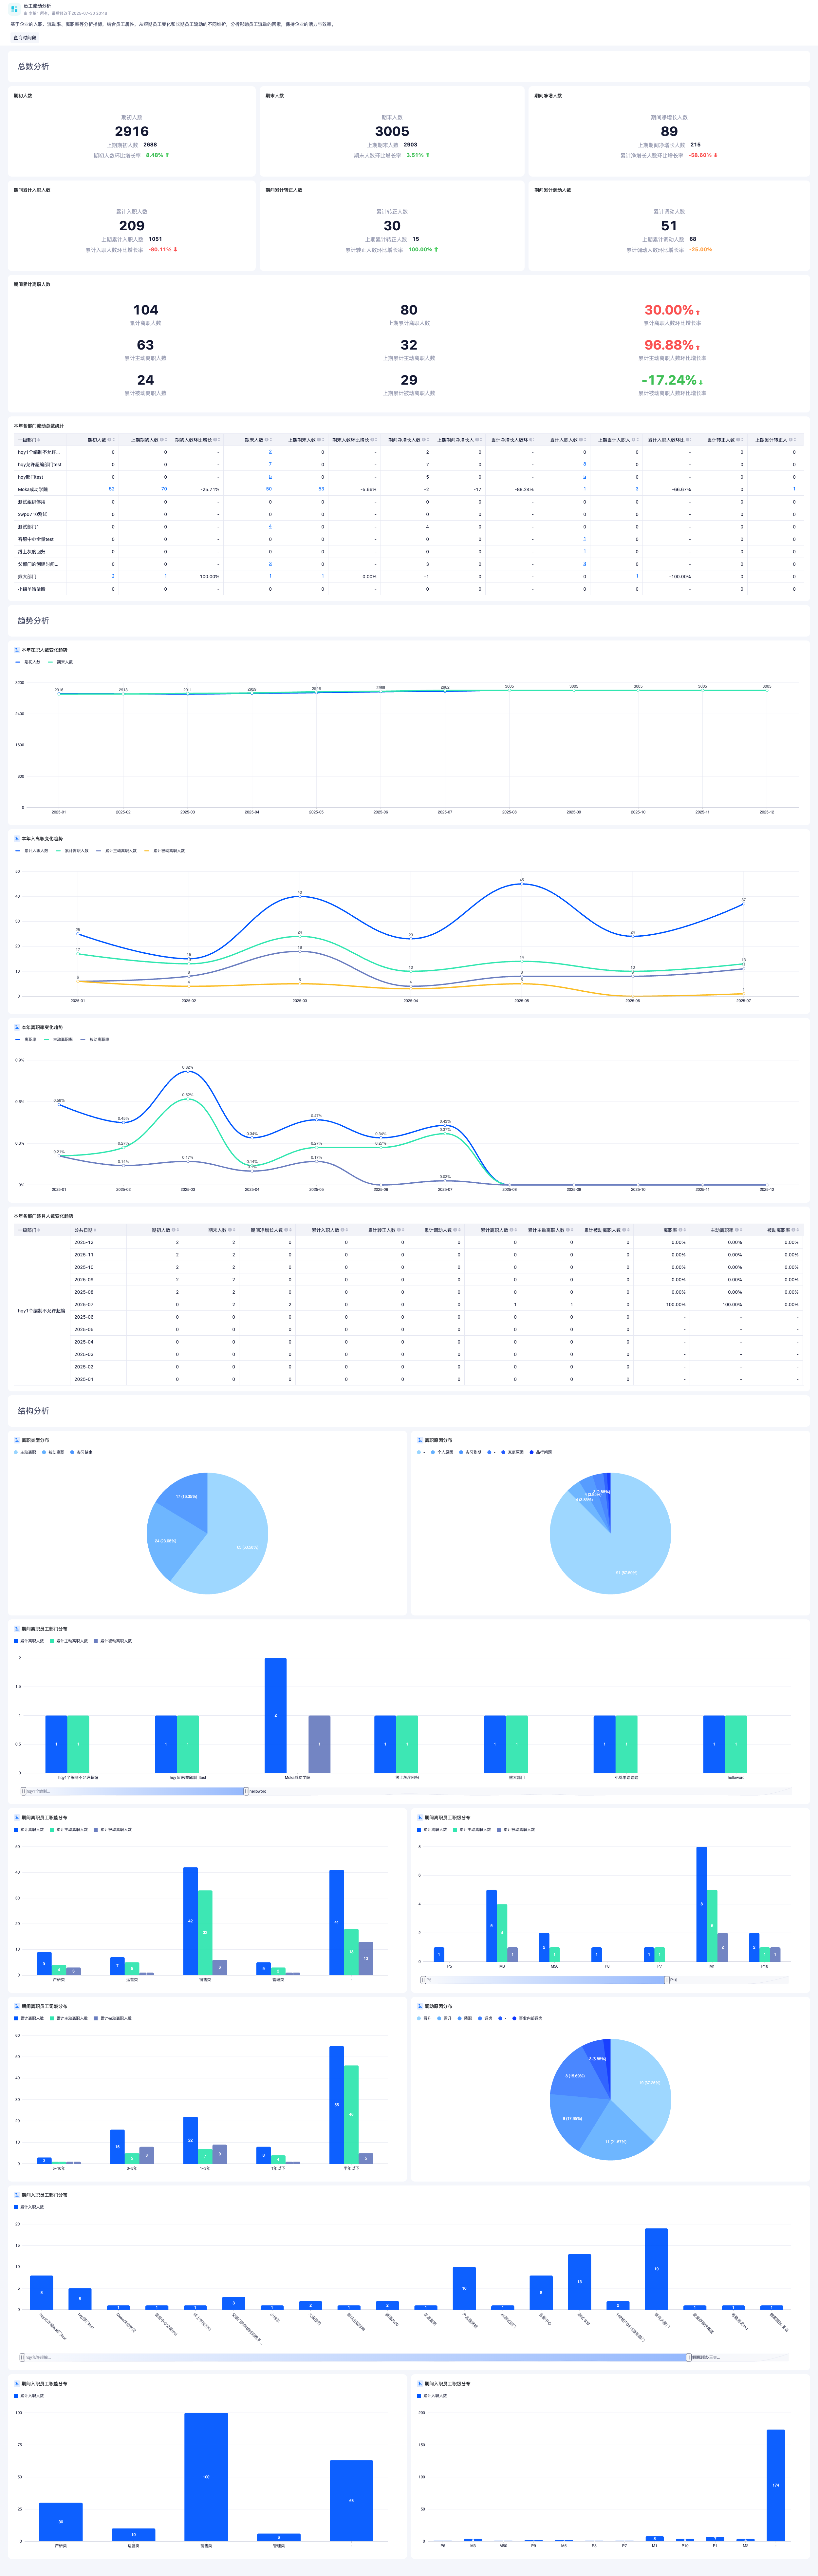Image resolution: width=818 pixels, height=2576 pixels.
Task: Click chart icon beside 离职原因分布
Action: (x=420, y=1440)
